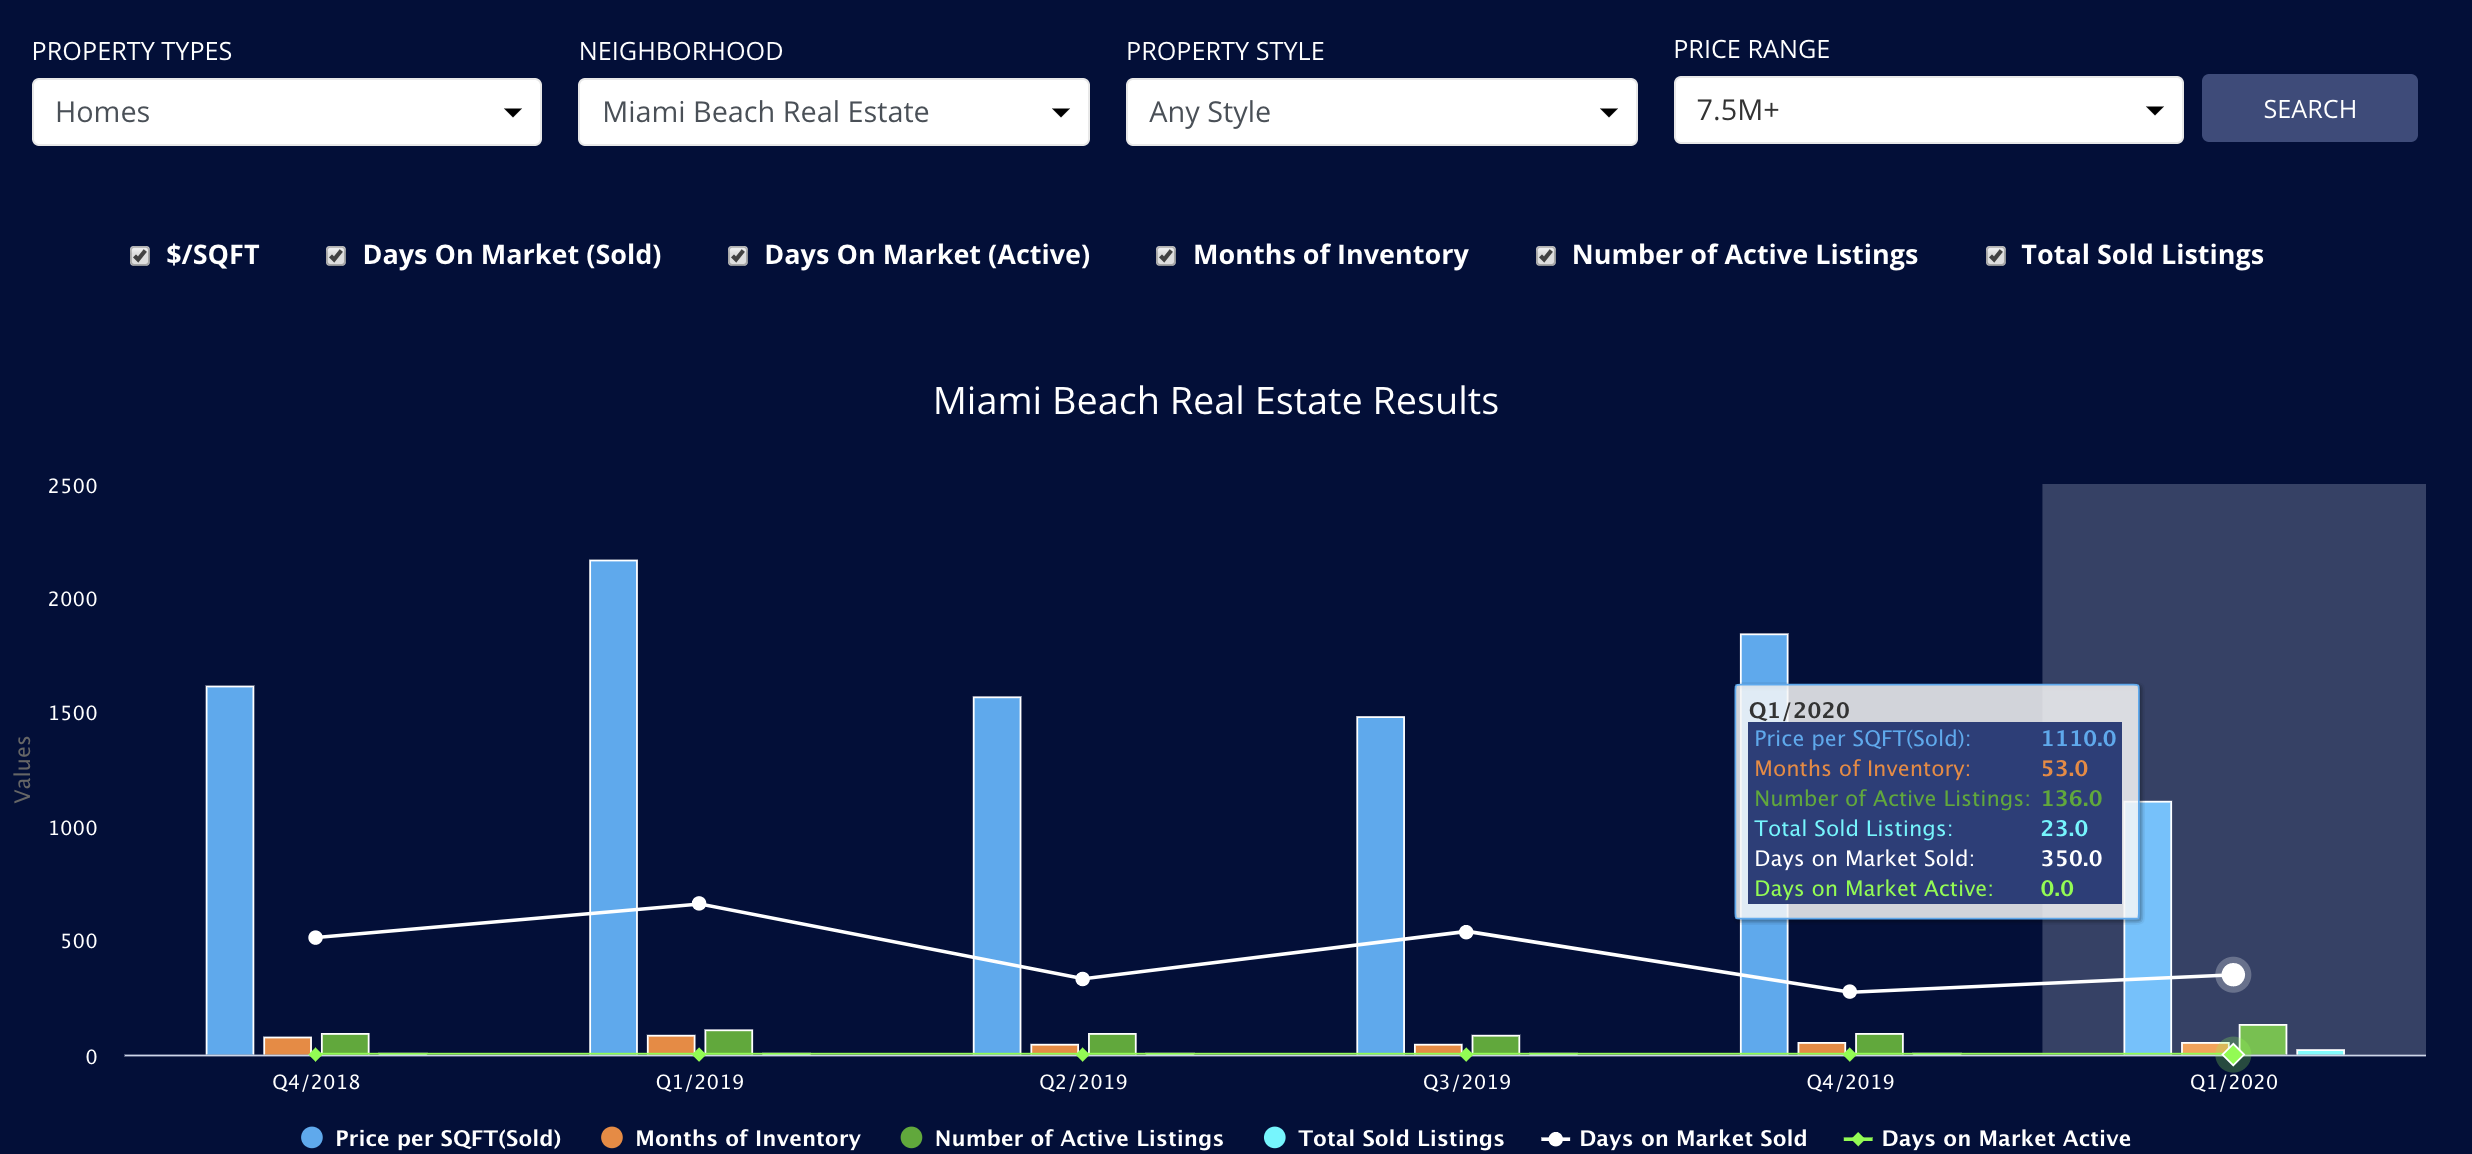The width and height of the screenshot is (2472, 1154).
Task: Uncheck the $/SQFT checkbox
Action: (140, 256)
